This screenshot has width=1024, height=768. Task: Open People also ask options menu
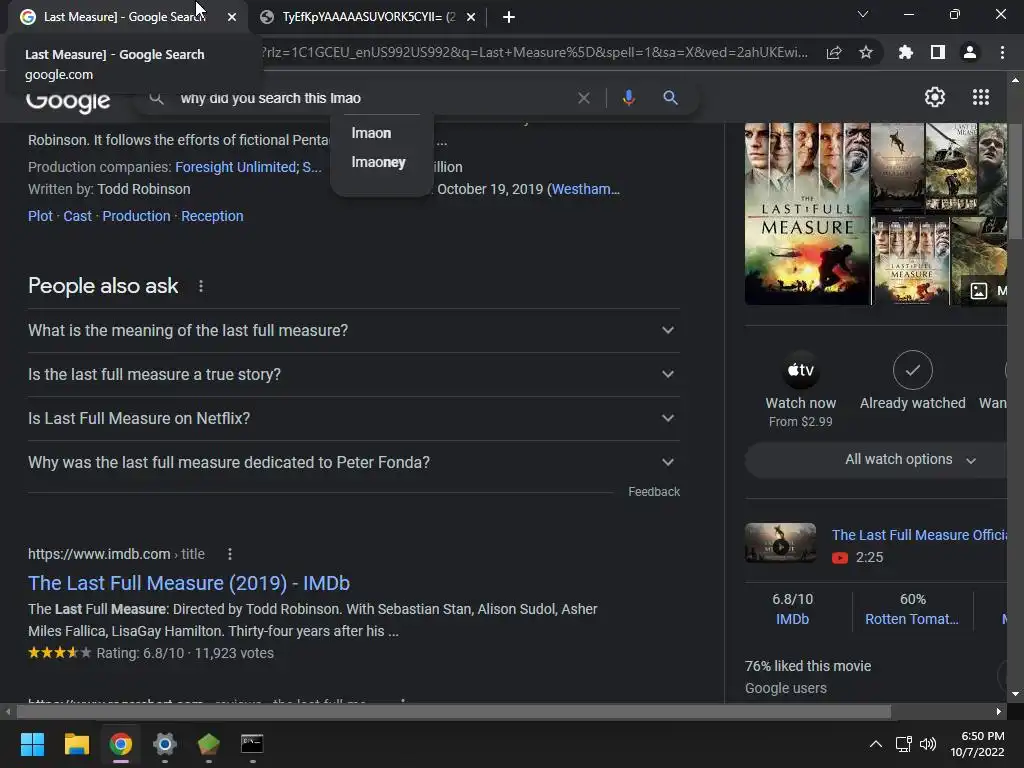coord(201,286)
